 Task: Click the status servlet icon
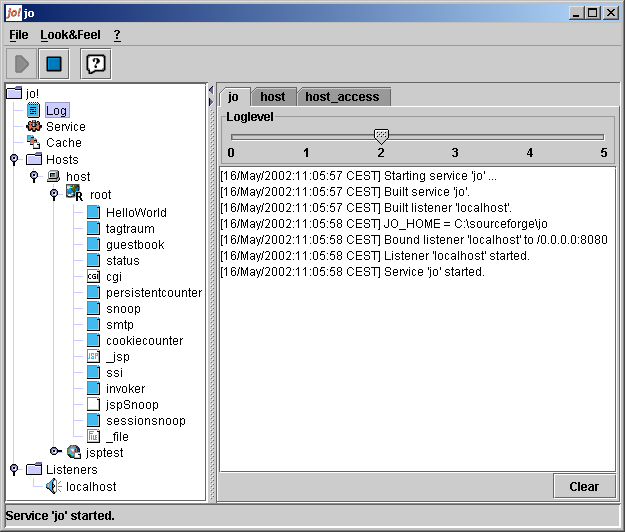93,260
